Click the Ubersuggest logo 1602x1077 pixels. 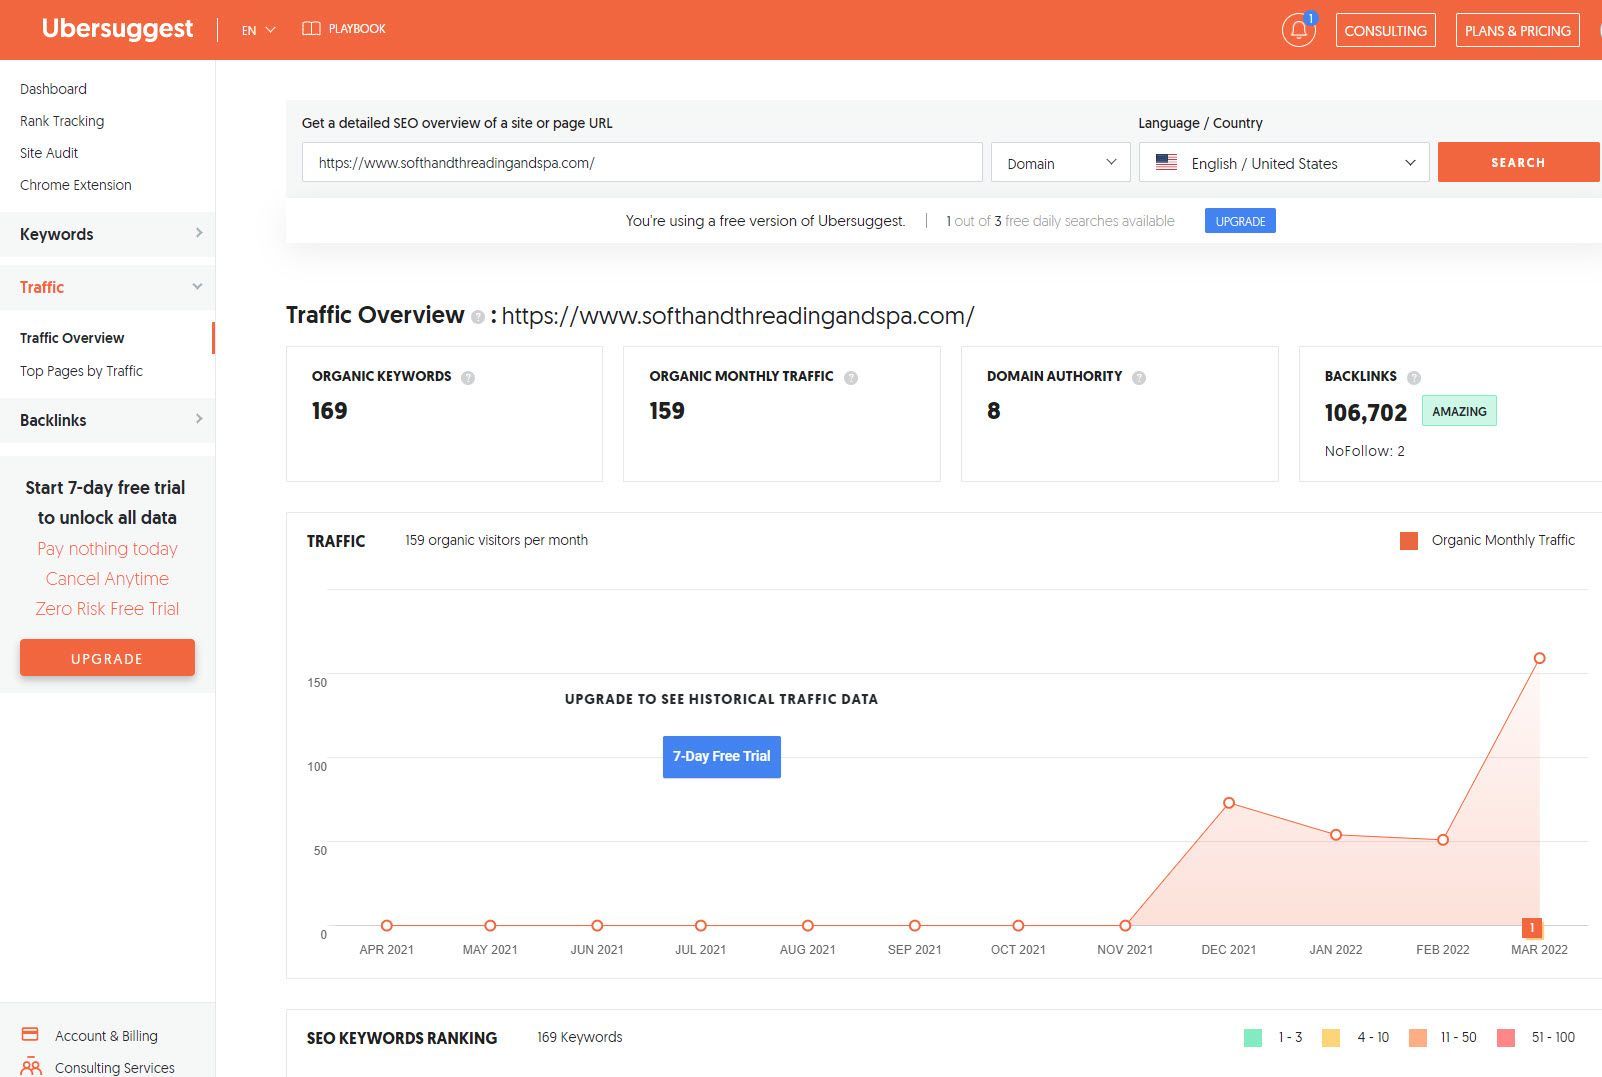click(x=117, y=29)
